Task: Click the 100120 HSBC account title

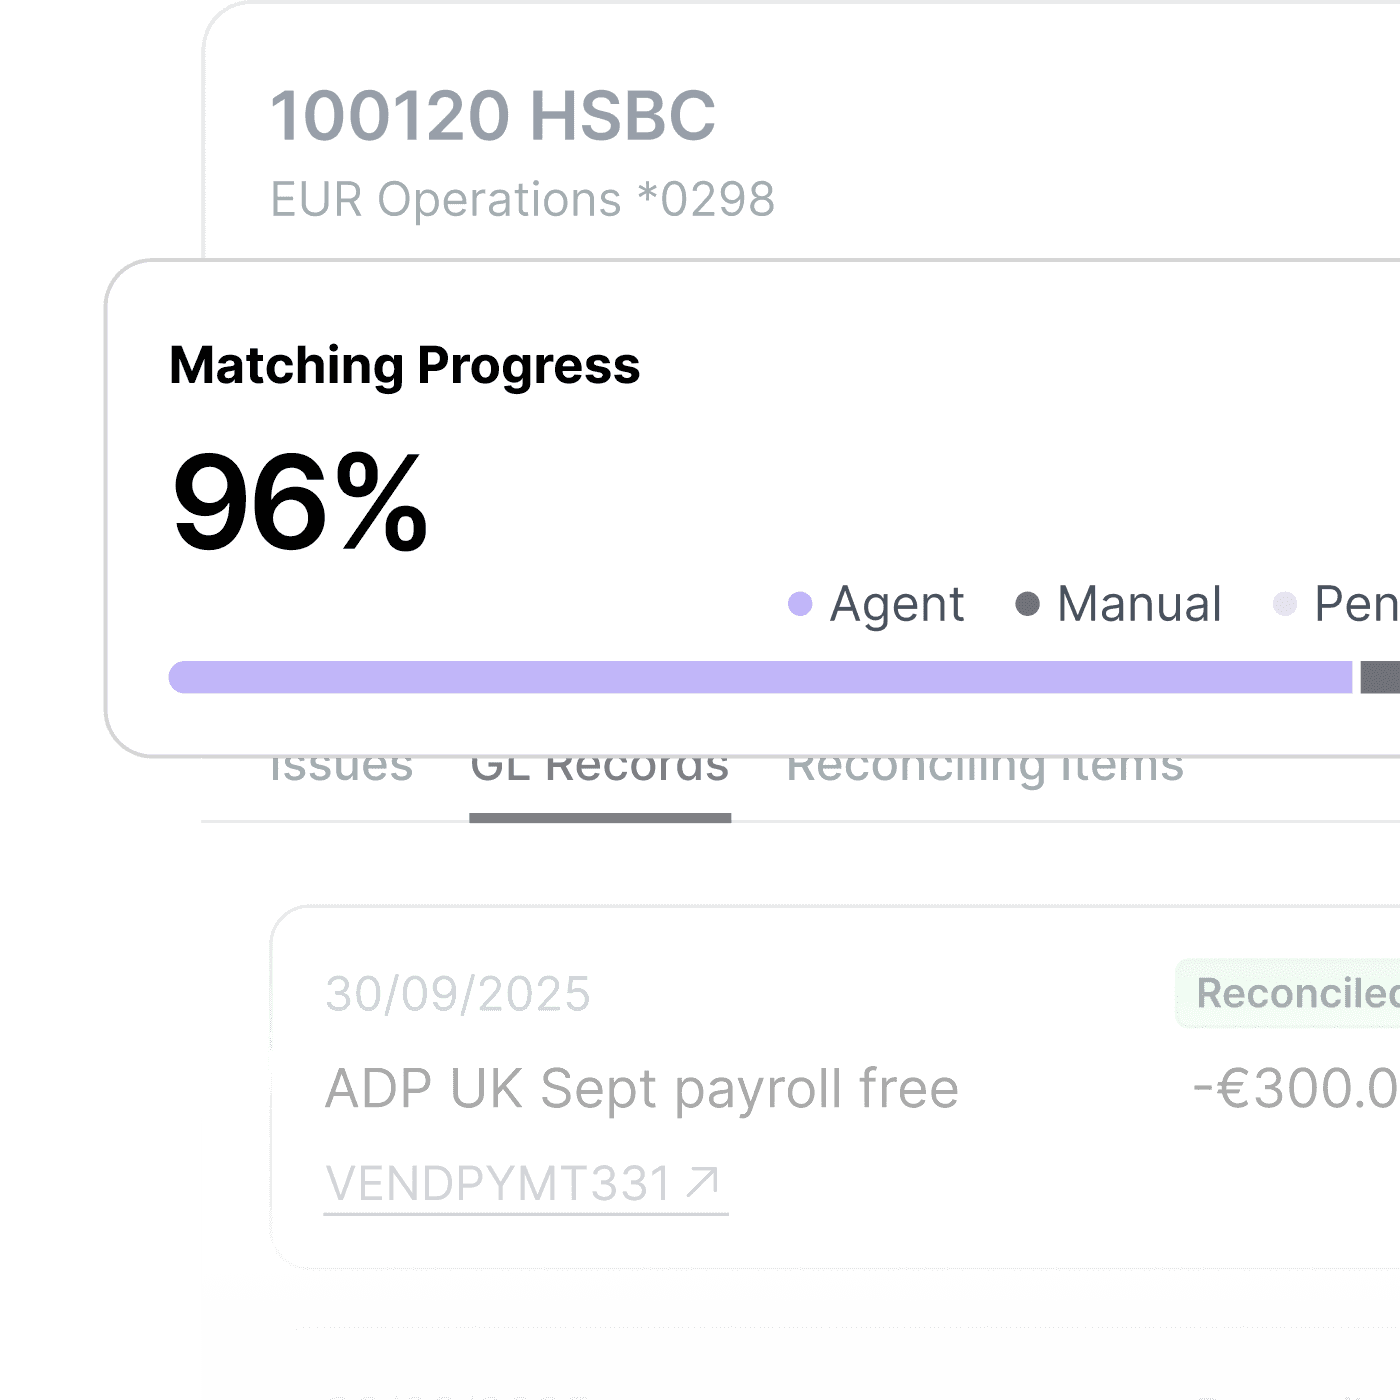Action: tap(493, 115)
